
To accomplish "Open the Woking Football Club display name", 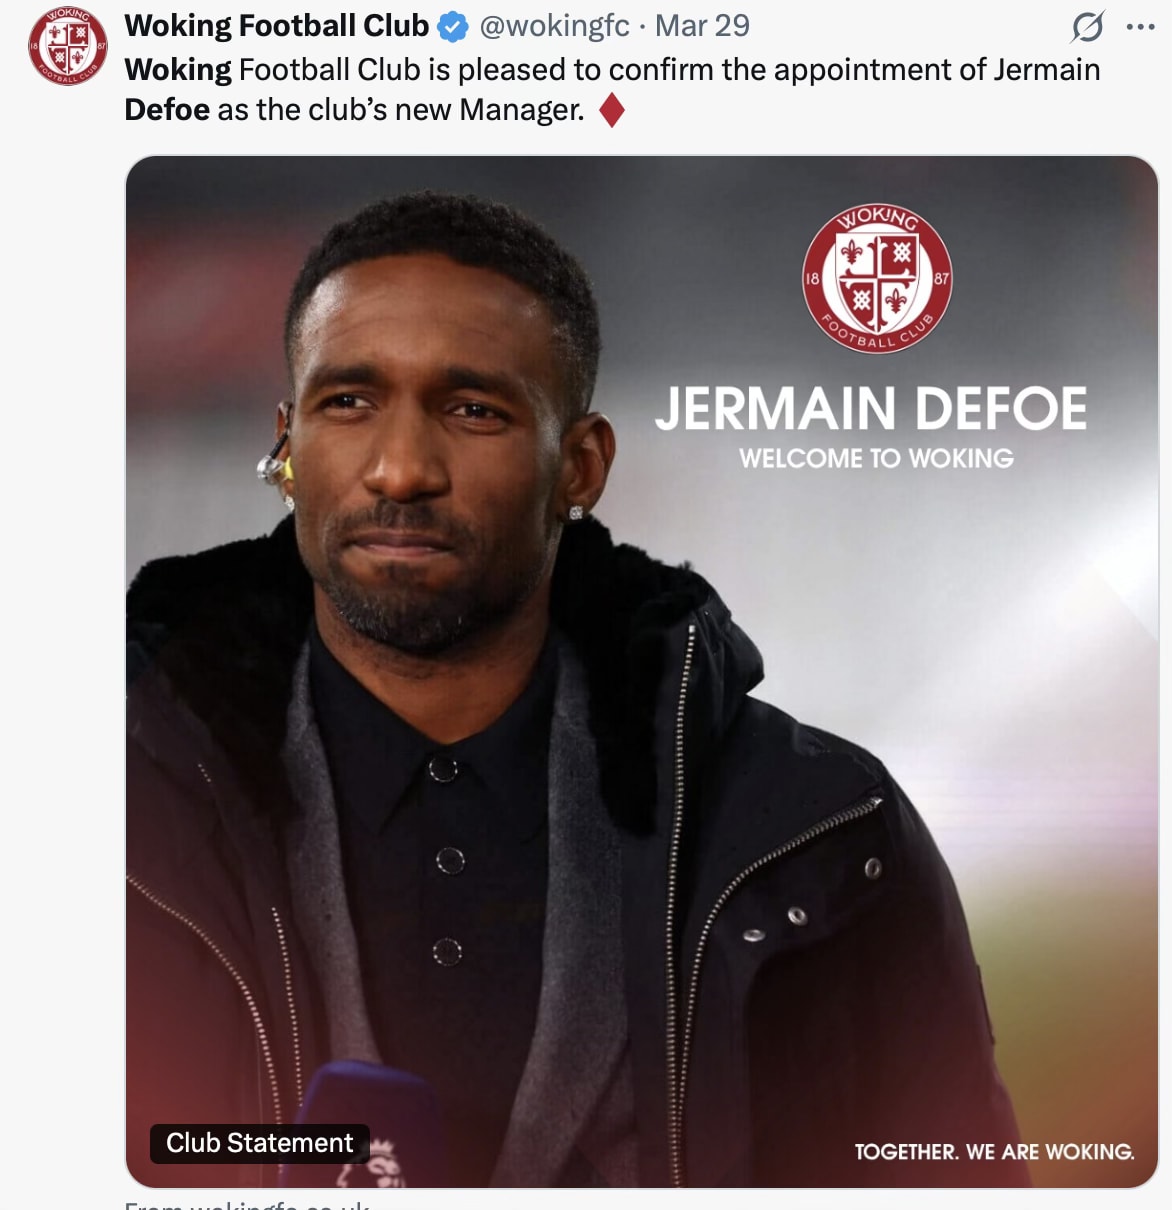I will [277, 26].
